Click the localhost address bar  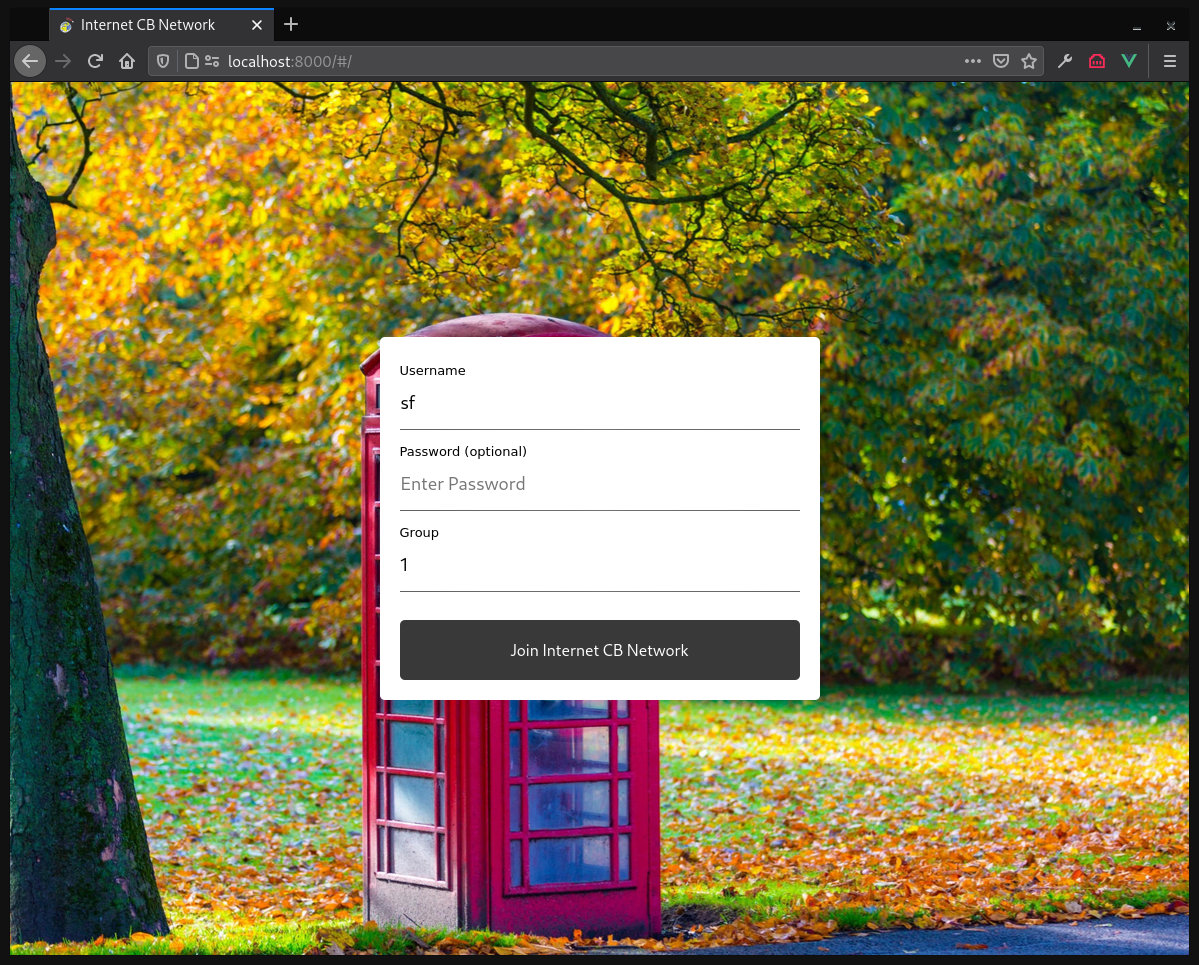pyautogui.click(x=580, y=61)
